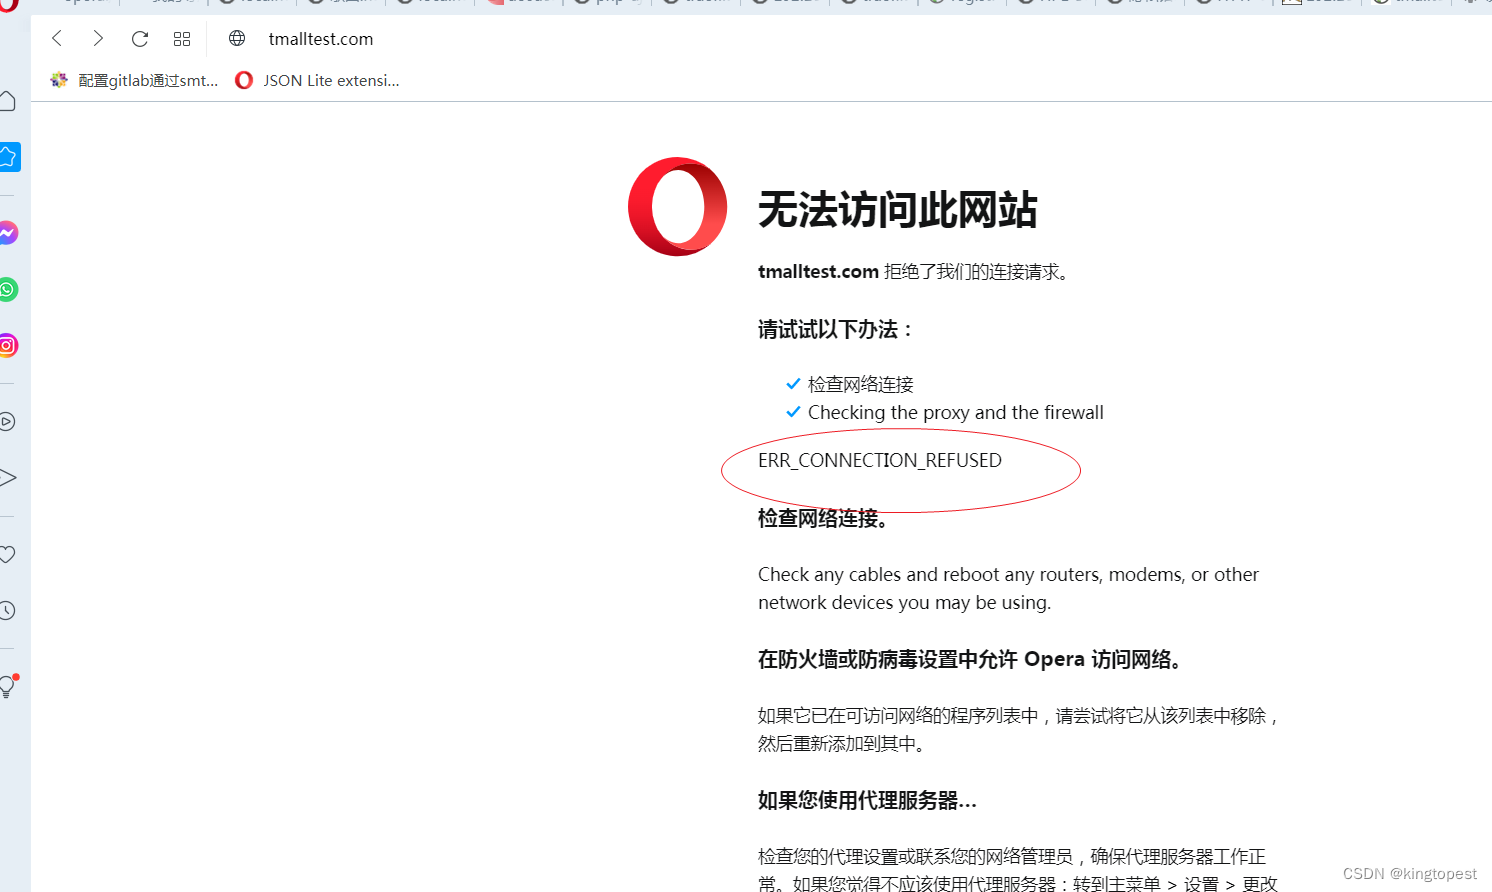Viewport: 1492px width, 892px height.
Task: Go forward using the forward arrow
Action: click(98, 39)
